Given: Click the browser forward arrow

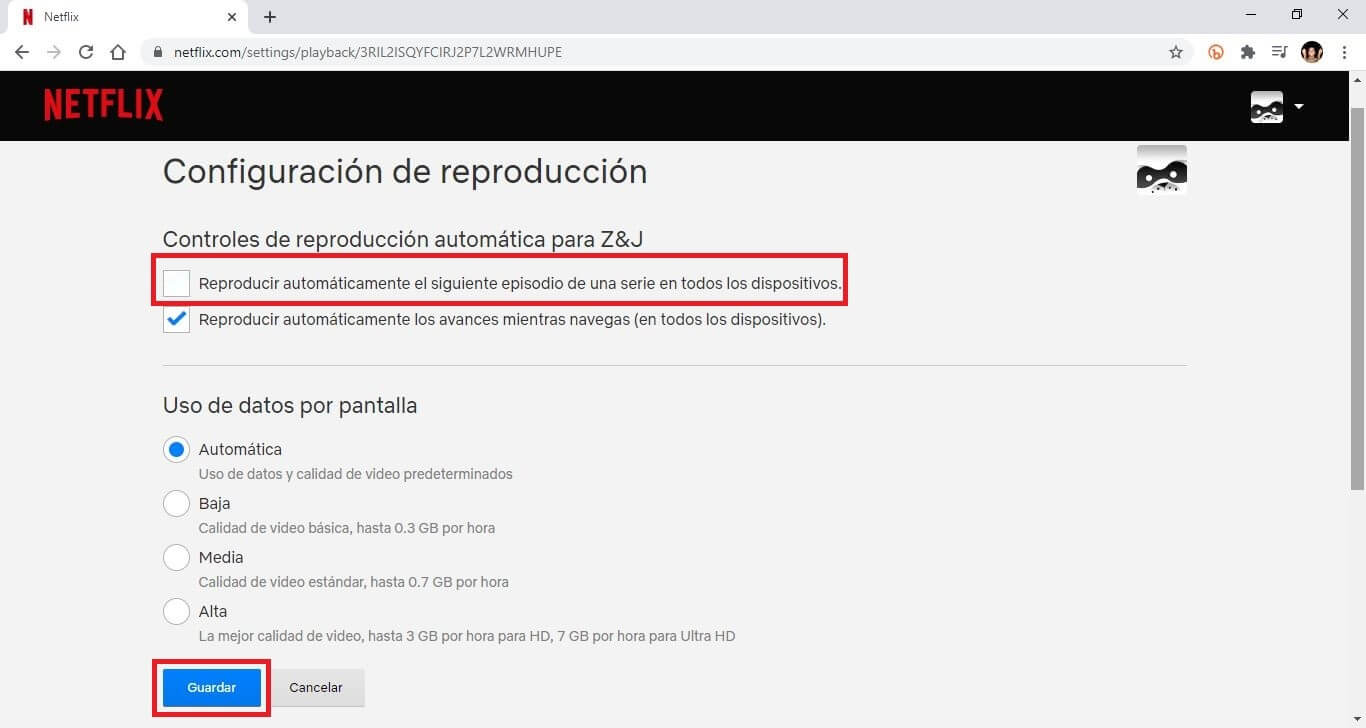Looking at the screenshot, I should 54,52.
